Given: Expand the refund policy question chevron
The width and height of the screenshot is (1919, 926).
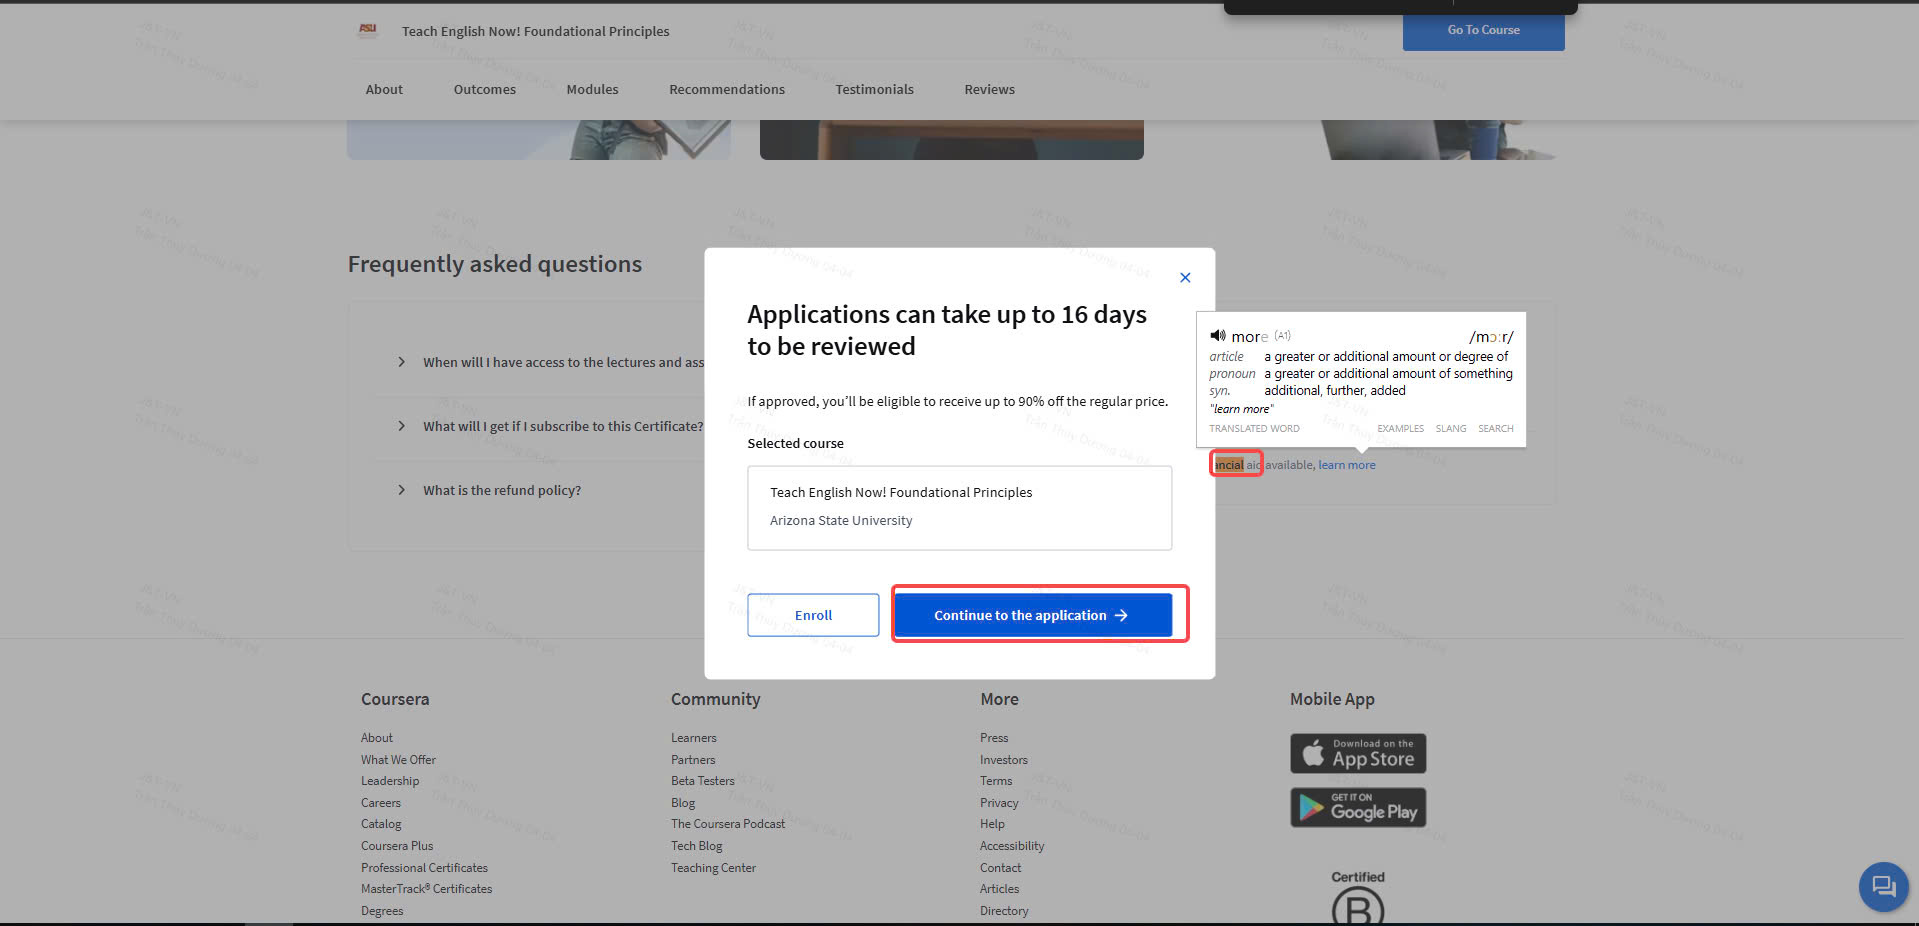Looking at the screenshot, I should (x=402, y=490).
